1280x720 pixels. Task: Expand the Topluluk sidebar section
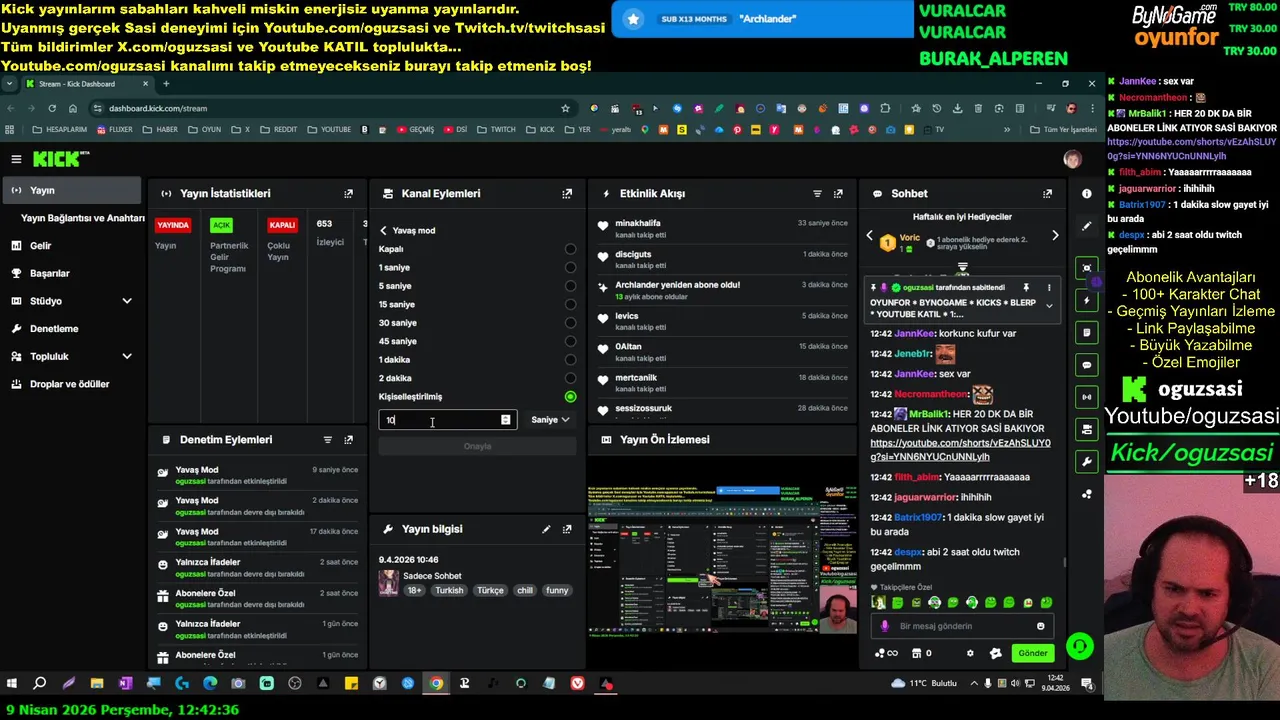point(127,356)
